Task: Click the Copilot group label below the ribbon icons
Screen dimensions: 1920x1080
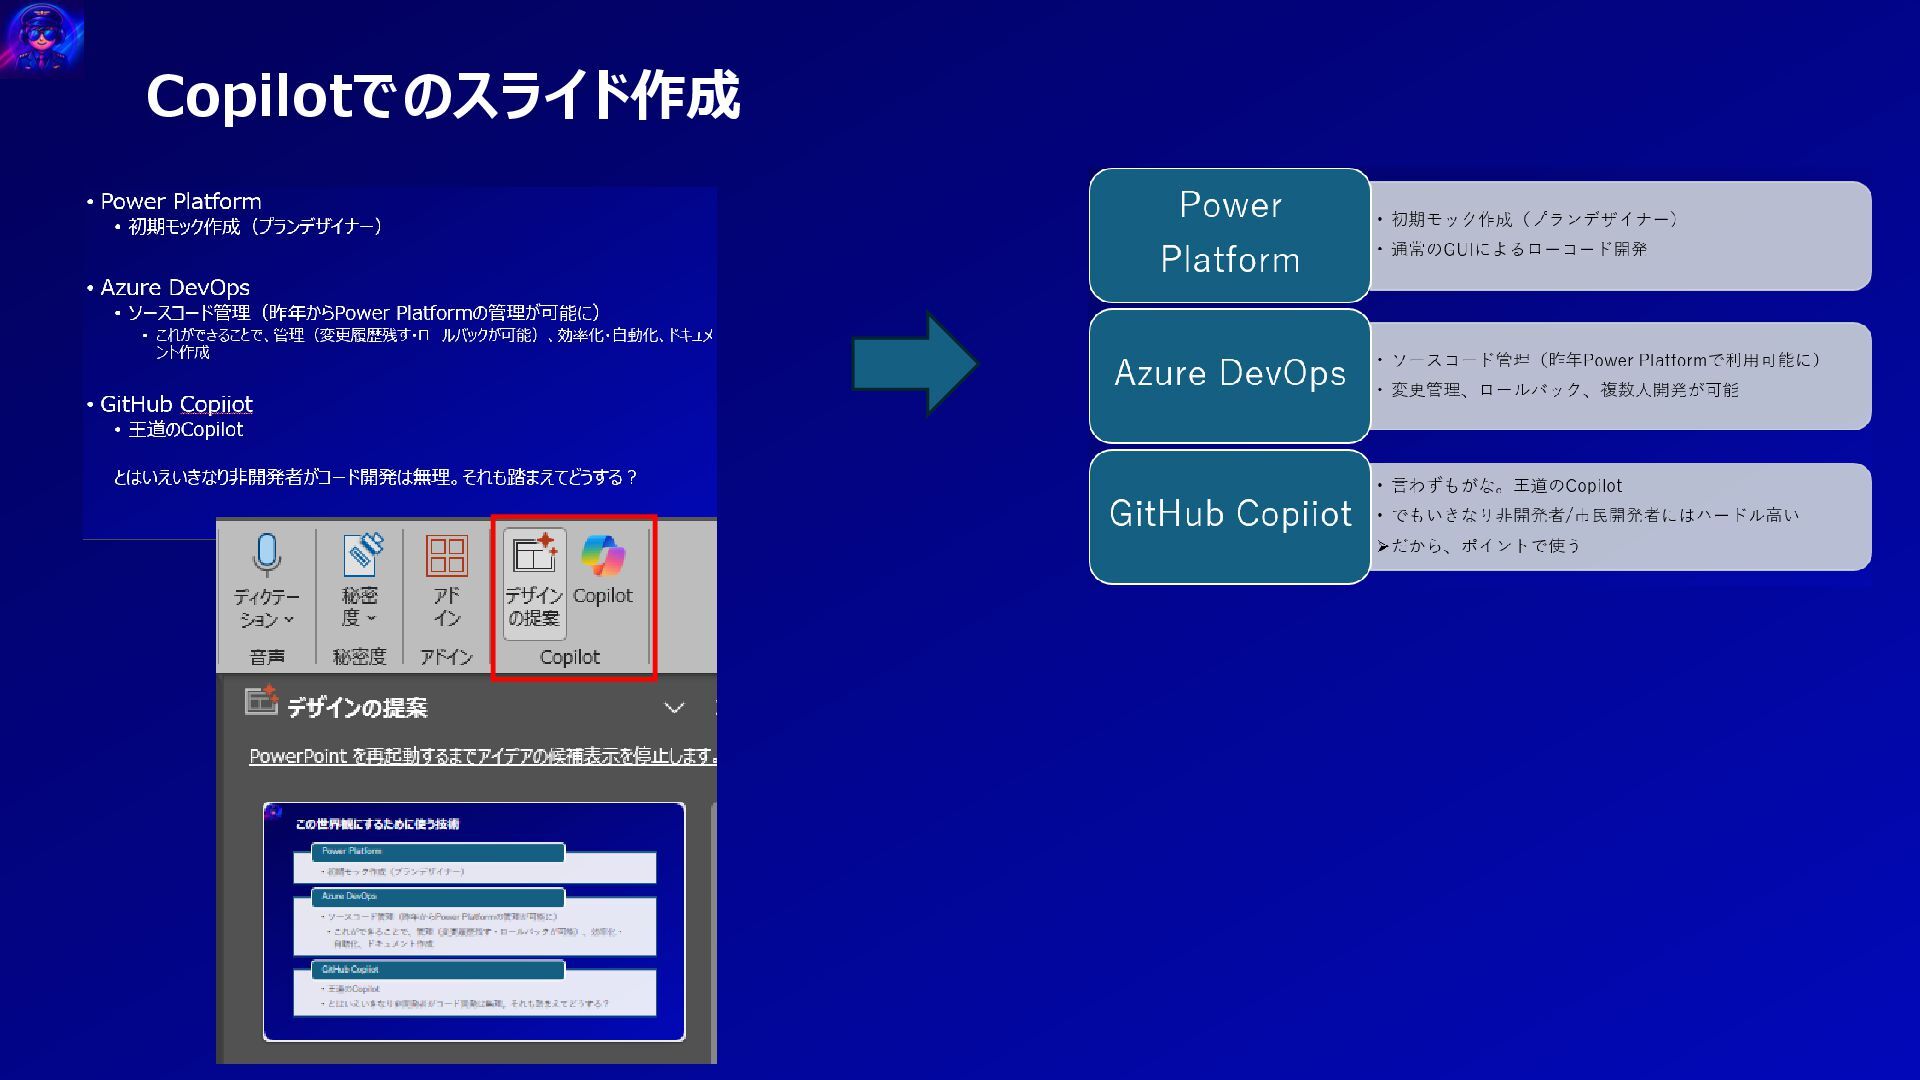Action: (570, 657)
